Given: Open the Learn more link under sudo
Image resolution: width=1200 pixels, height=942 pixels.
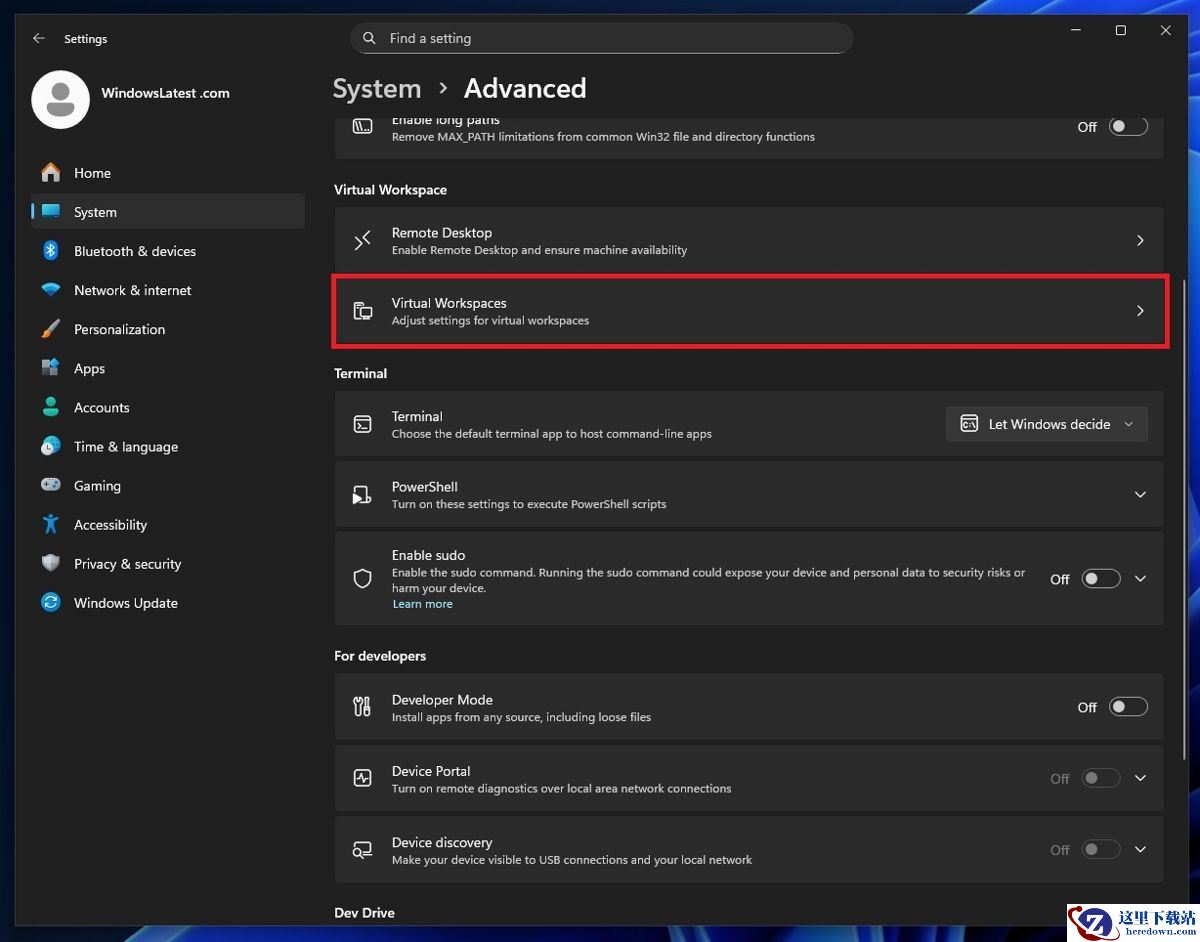Looking at the screenshot, I should click(422, 604).
